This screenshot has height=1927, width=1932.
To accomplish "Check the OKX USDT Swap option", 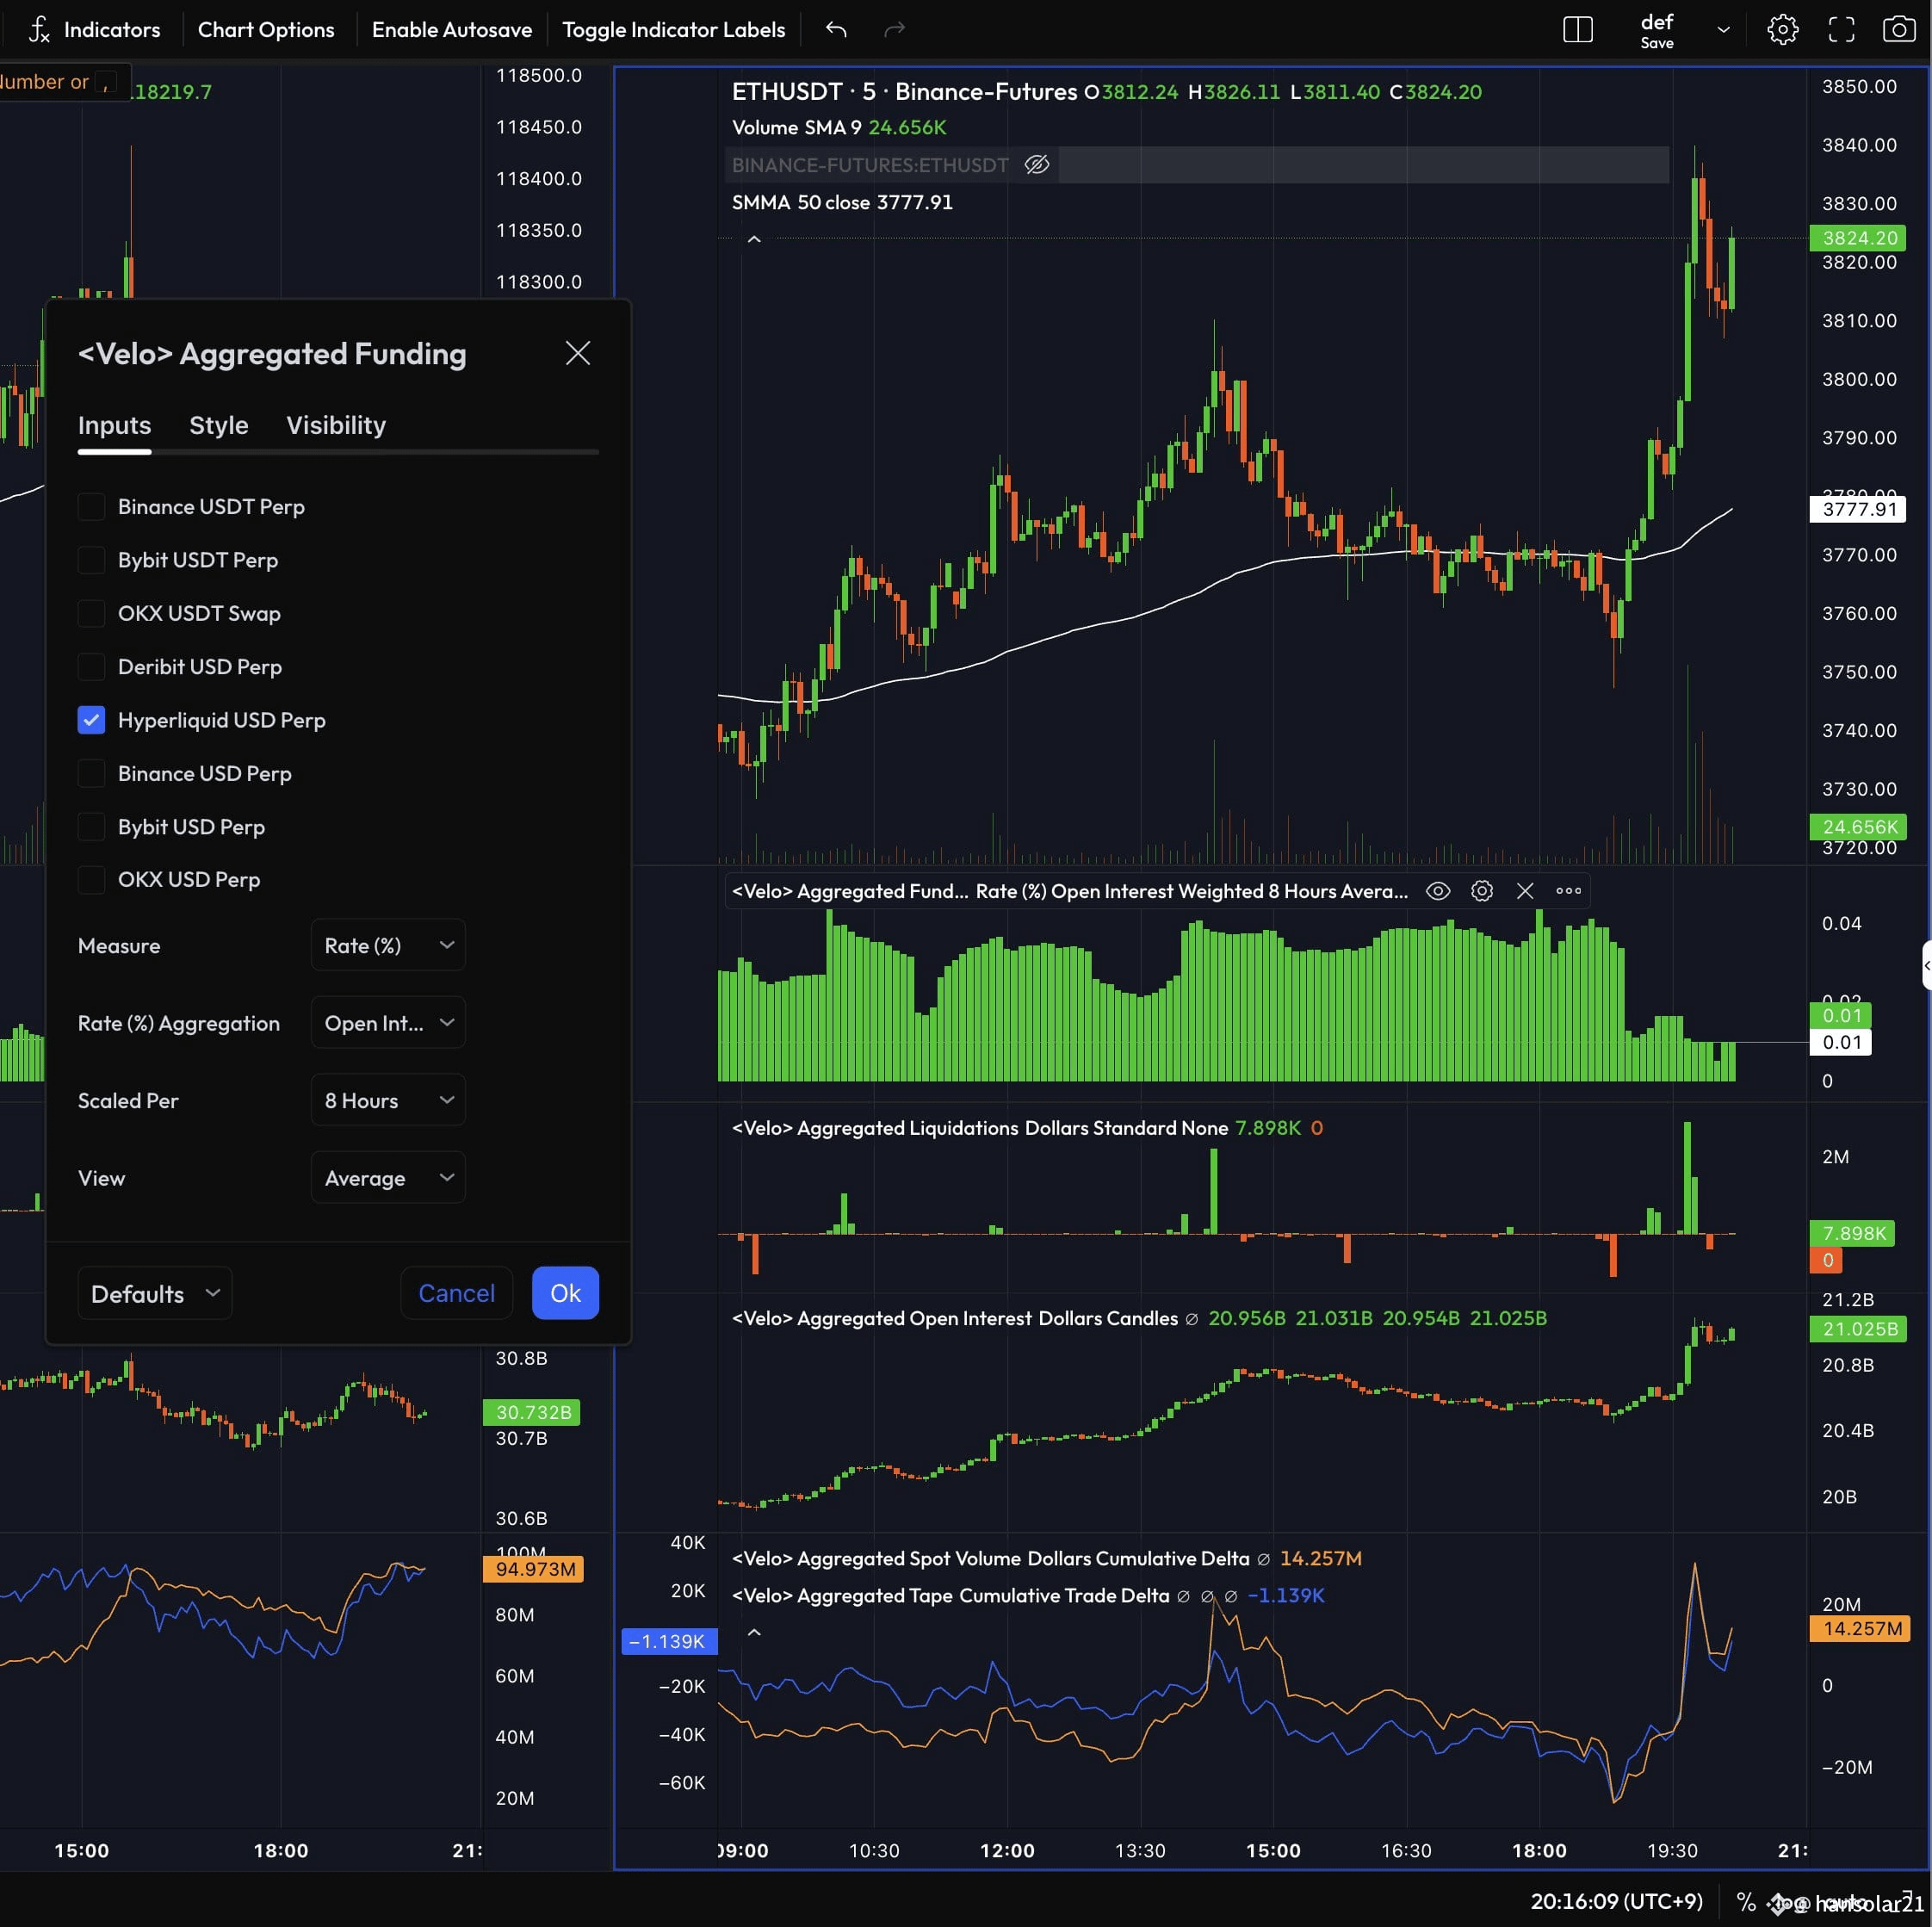I will tap(91, 613).
